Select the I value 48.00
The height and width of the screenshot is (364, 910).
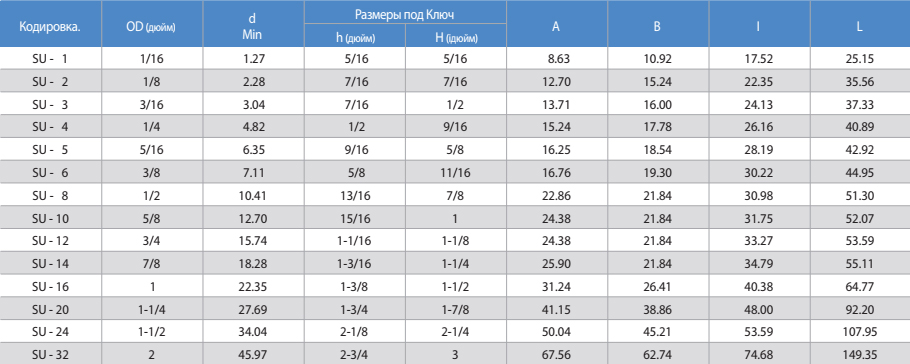[x=759, y=309]
